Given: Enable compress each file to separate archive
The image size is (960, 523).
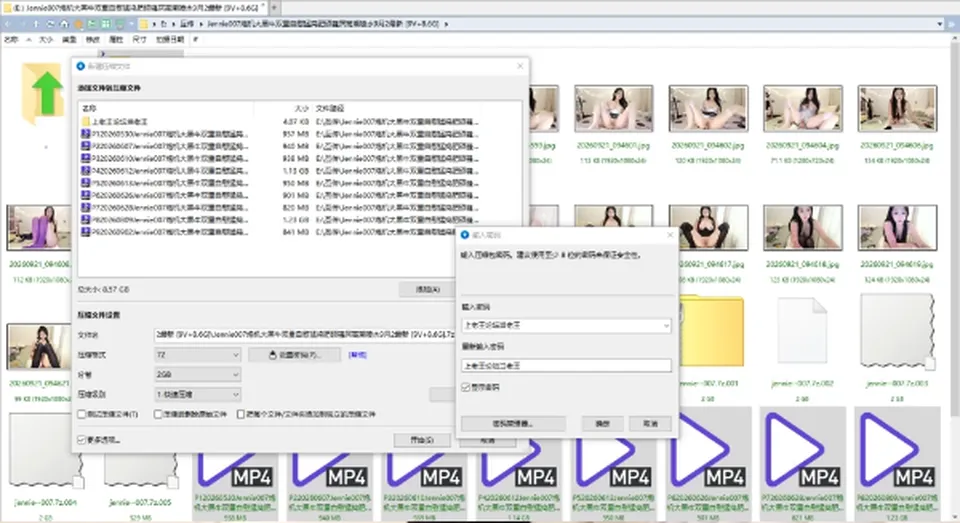Looking at the screenshot, I should pyautogui.click(x=241, y=415).
